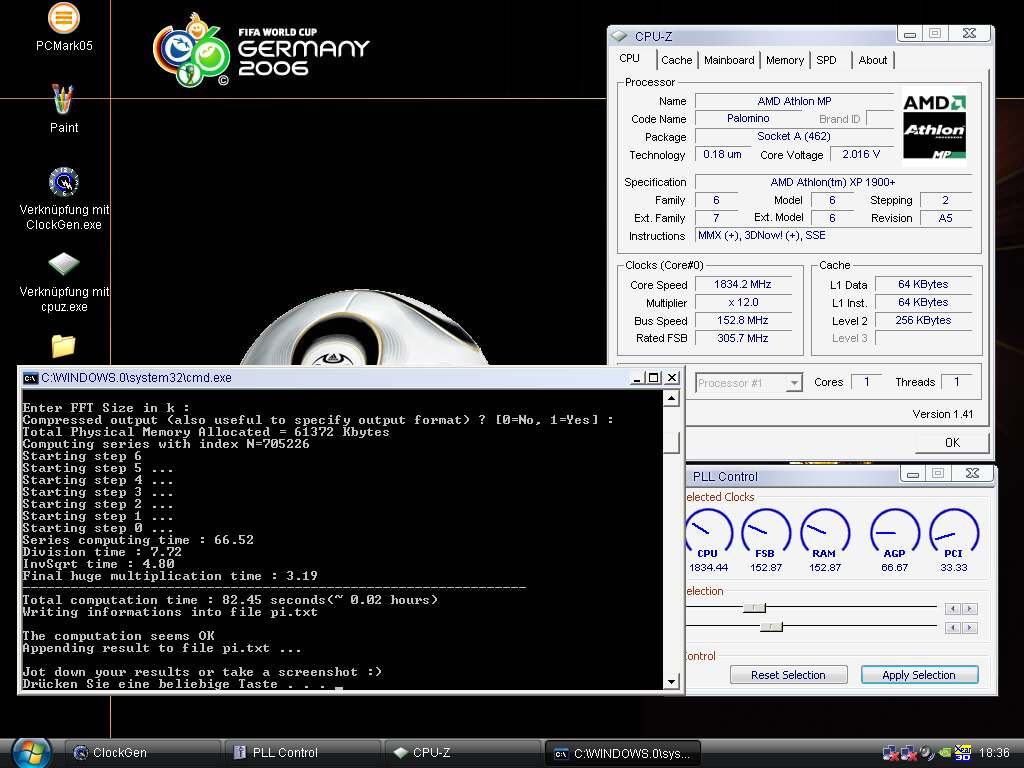This screenshot has width=1024, height=768.
Task: Open the Memory tab in CPU-Z
Action: click(784, 60)
